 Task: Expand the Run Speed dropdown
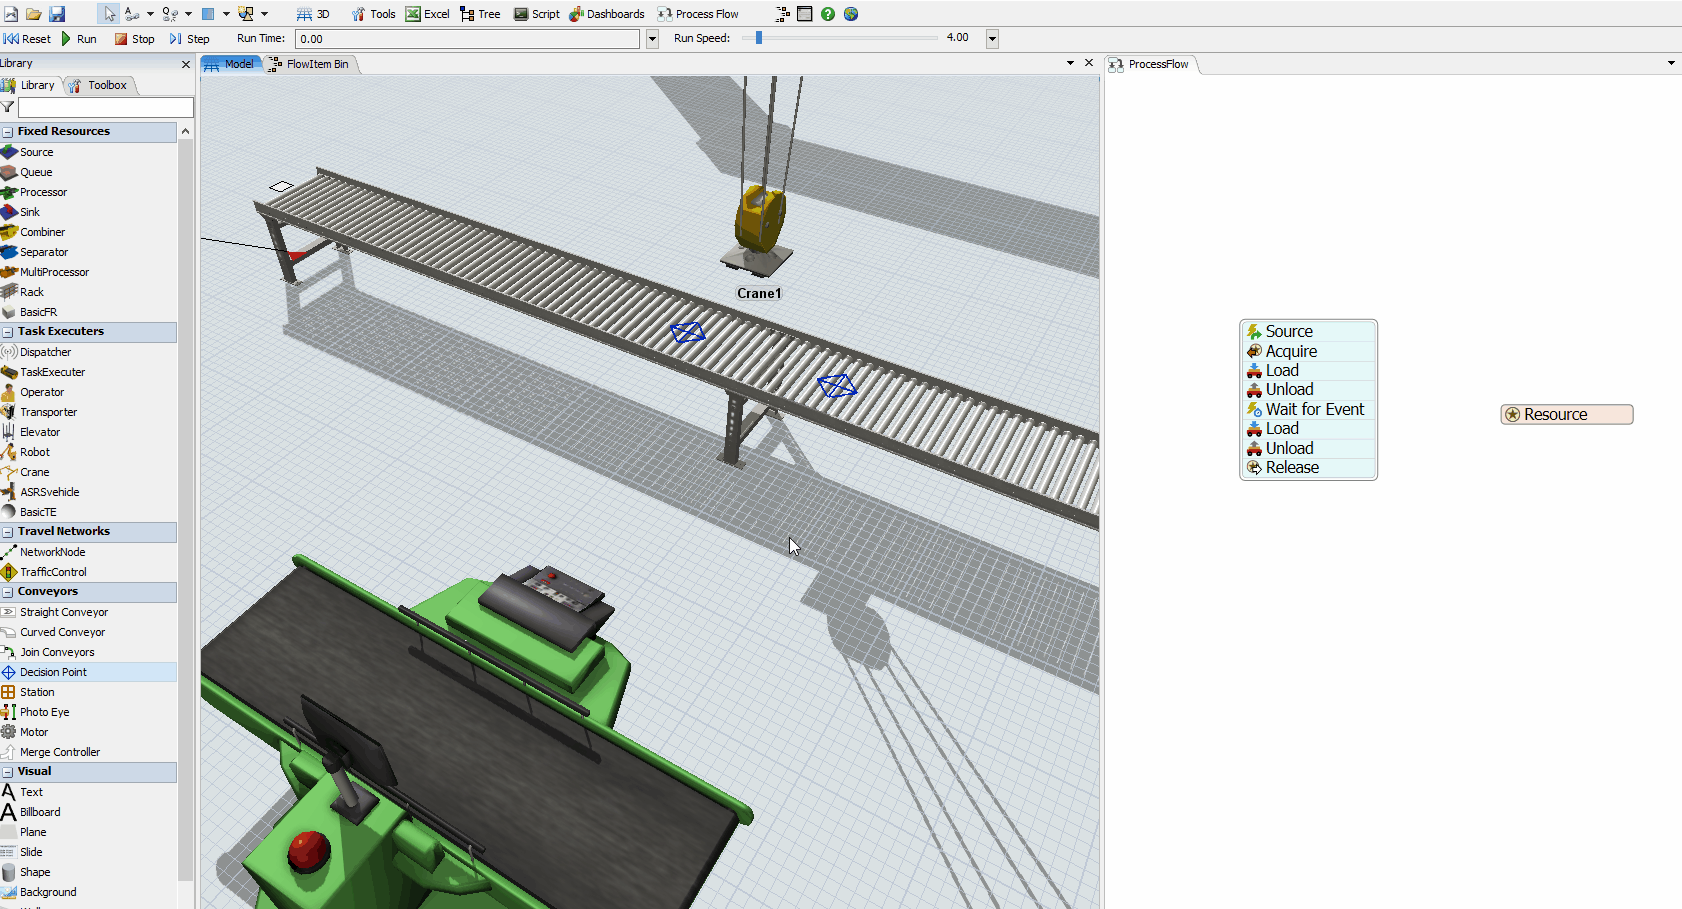992,39
